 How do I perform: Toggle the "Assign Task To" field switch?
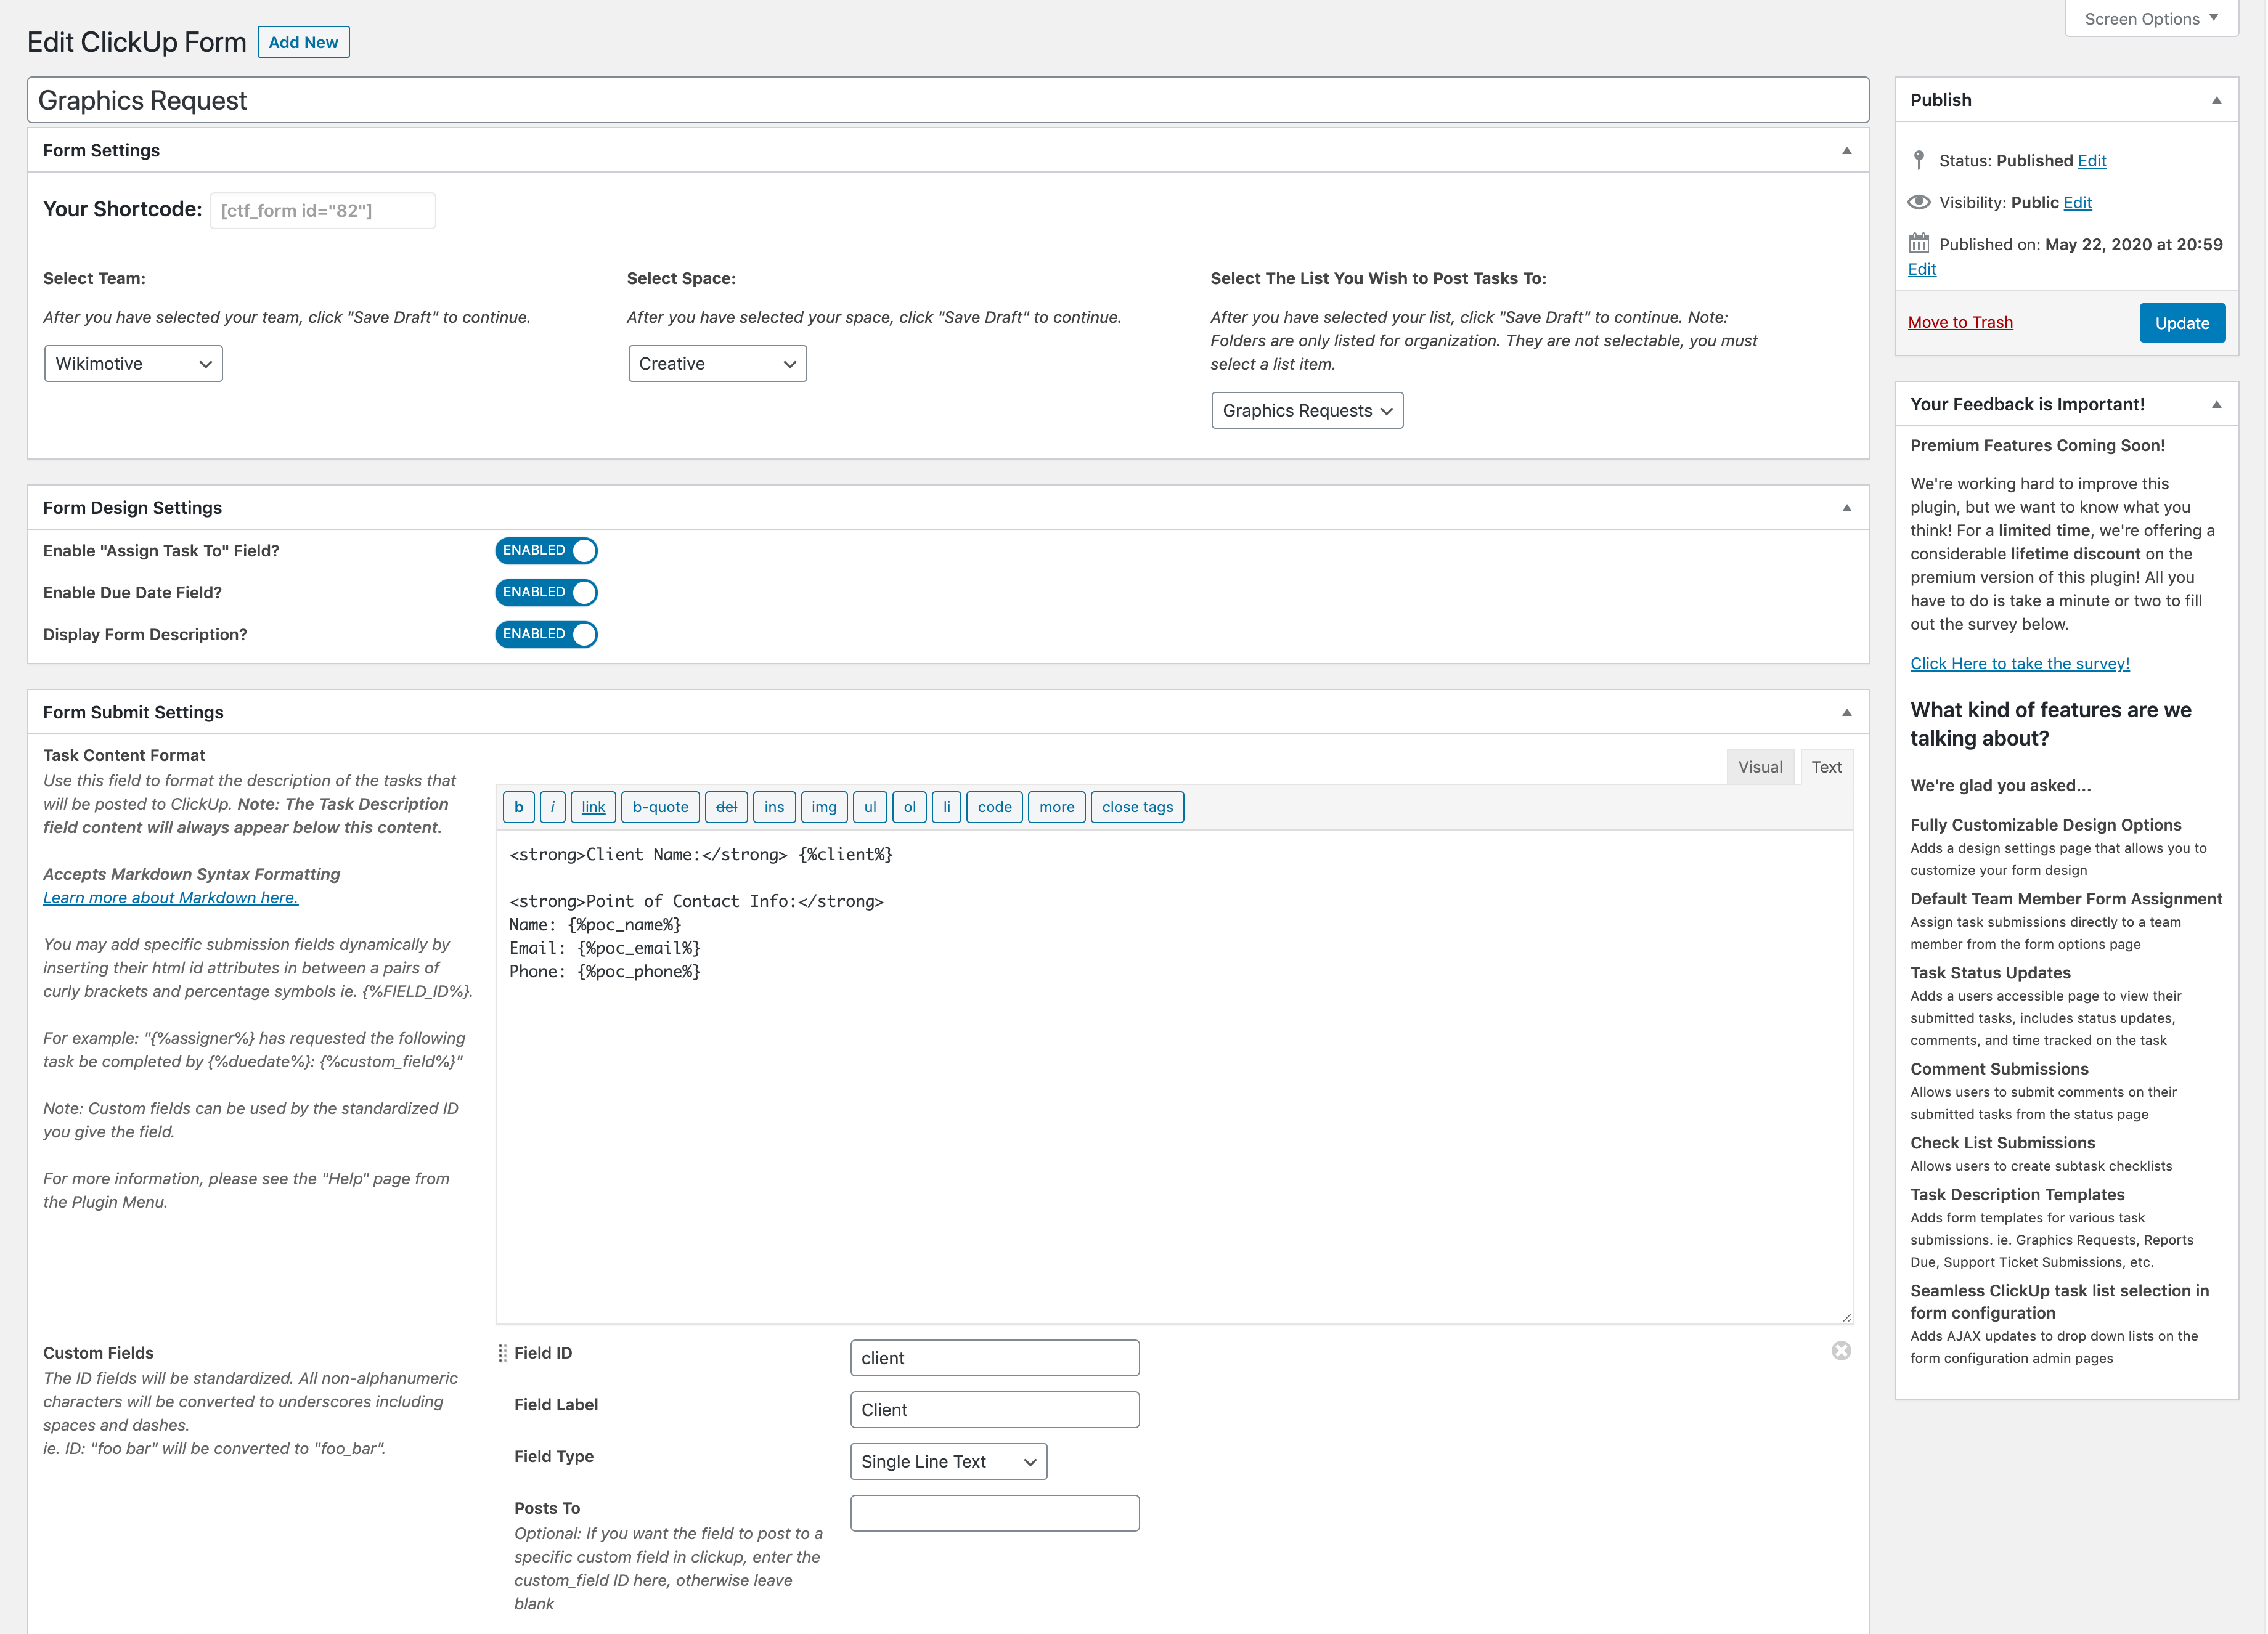click(546, 551)
